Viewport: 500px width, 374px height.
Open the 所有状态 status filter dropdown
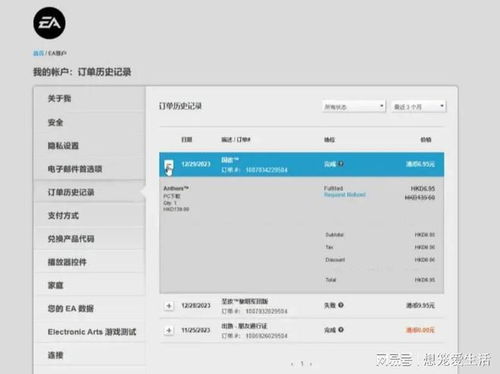(354, 106)
